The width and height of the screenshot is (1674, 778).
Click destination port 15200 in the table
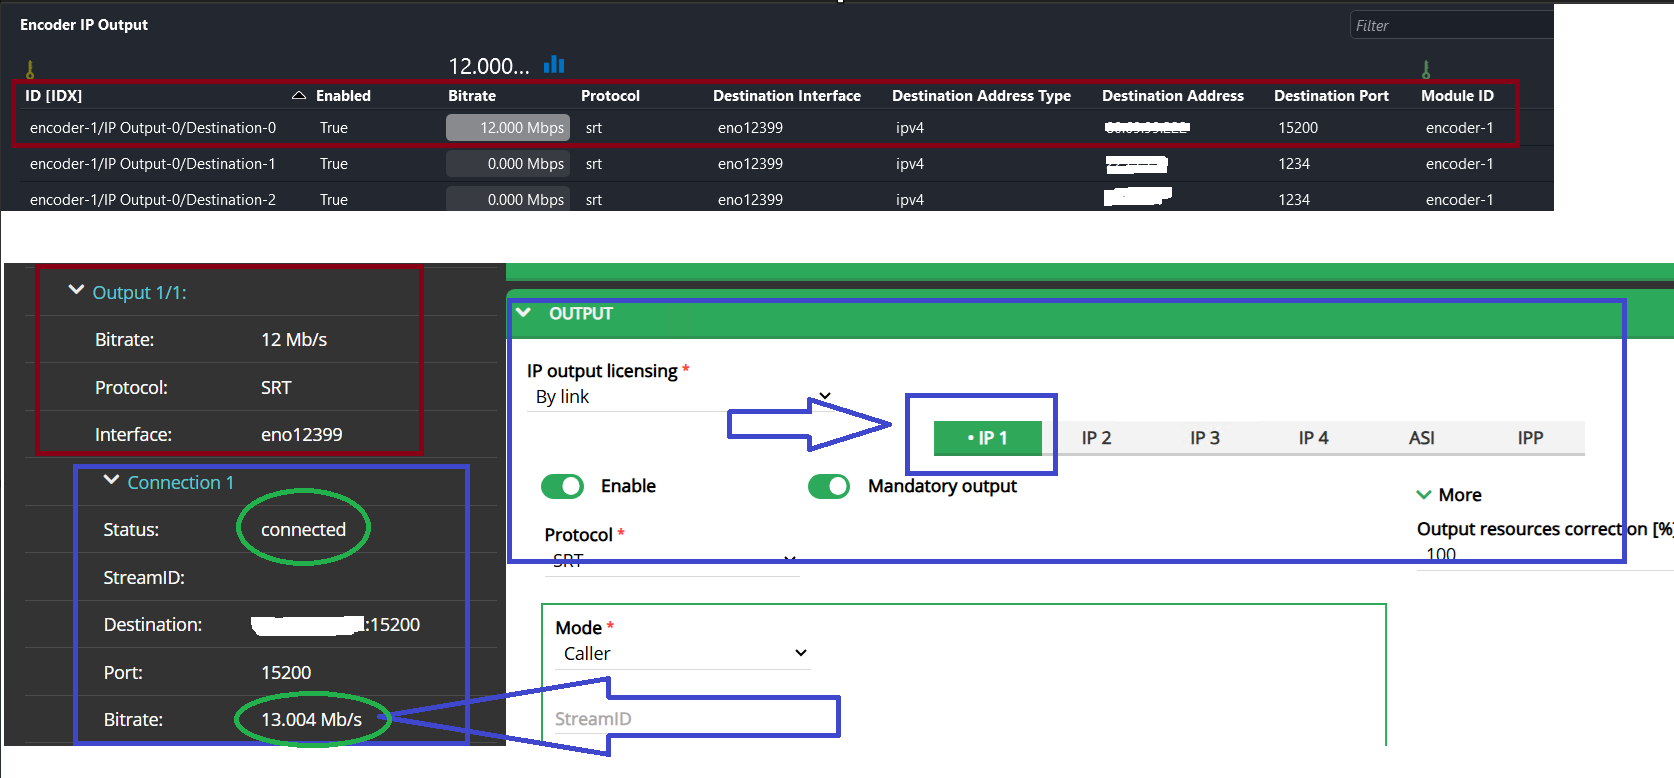tap(1298, 128)
